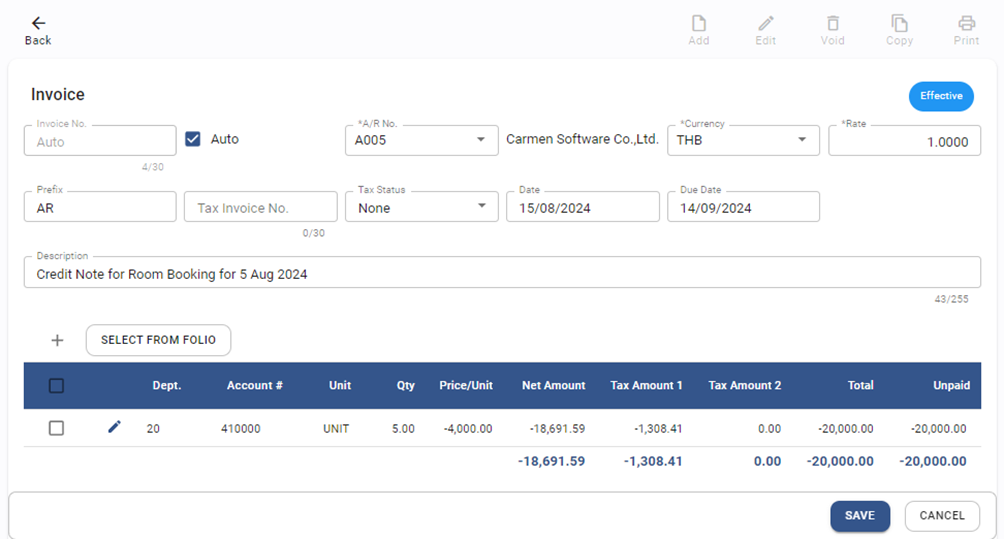Click the Description text field

click(500, 273)
